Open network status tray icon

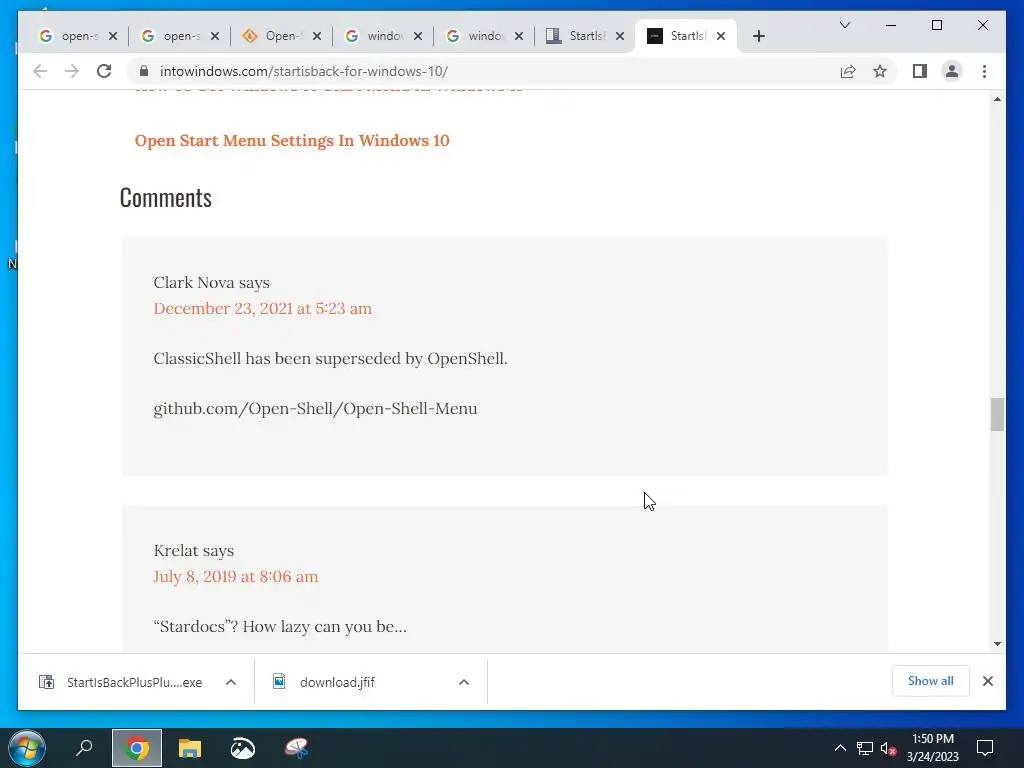coord(865,748)
